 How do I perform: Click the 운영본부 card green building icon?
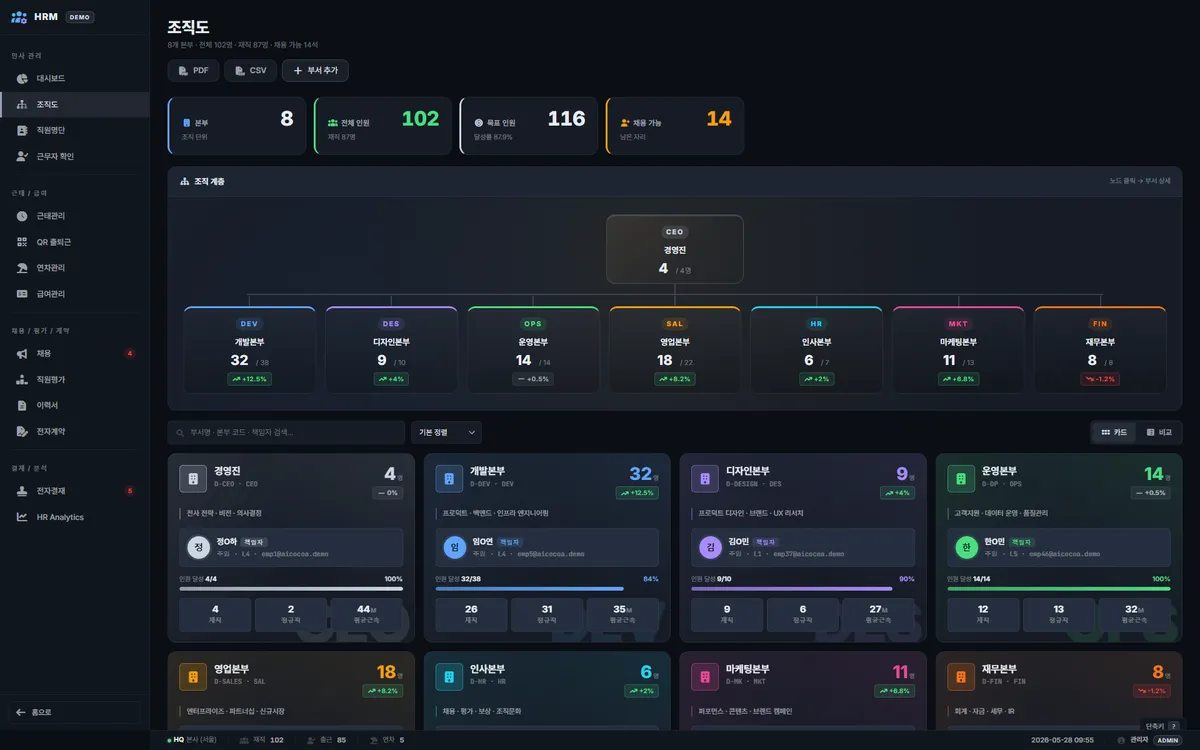pyautogui.click(x=961, y=478)
